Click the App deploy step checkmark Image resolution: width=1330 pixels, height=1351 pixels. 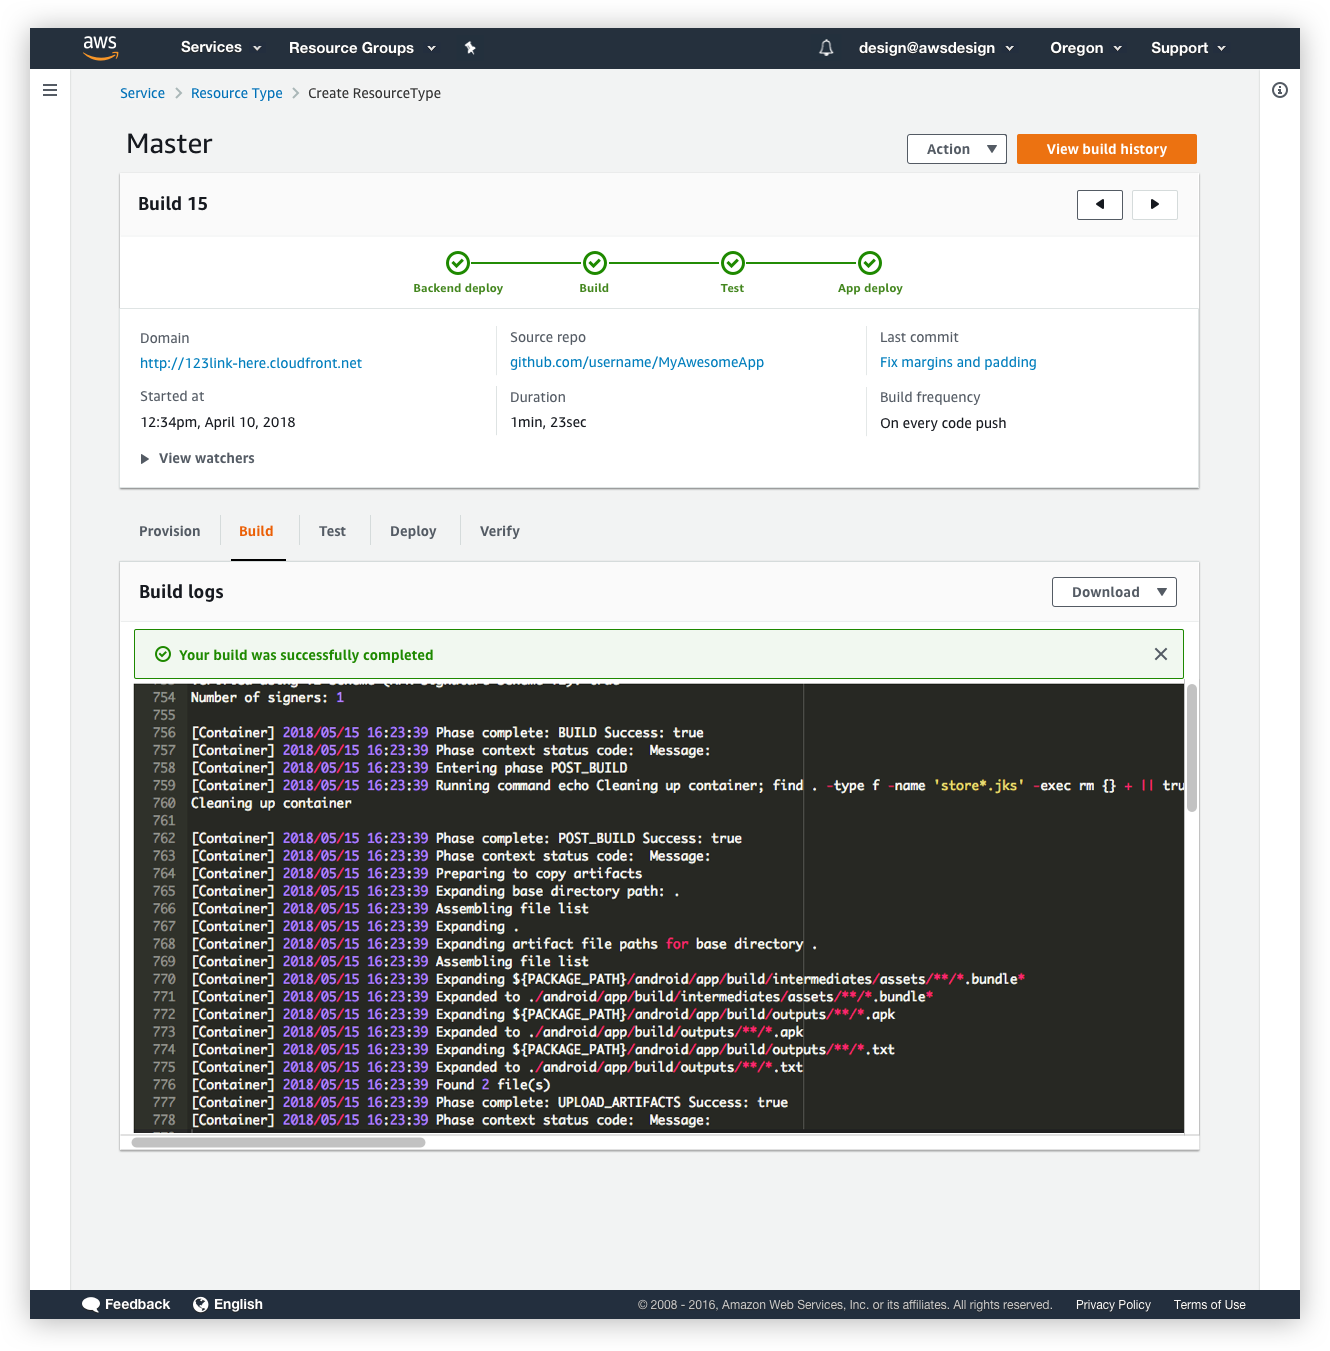click(x=870, y=263)
